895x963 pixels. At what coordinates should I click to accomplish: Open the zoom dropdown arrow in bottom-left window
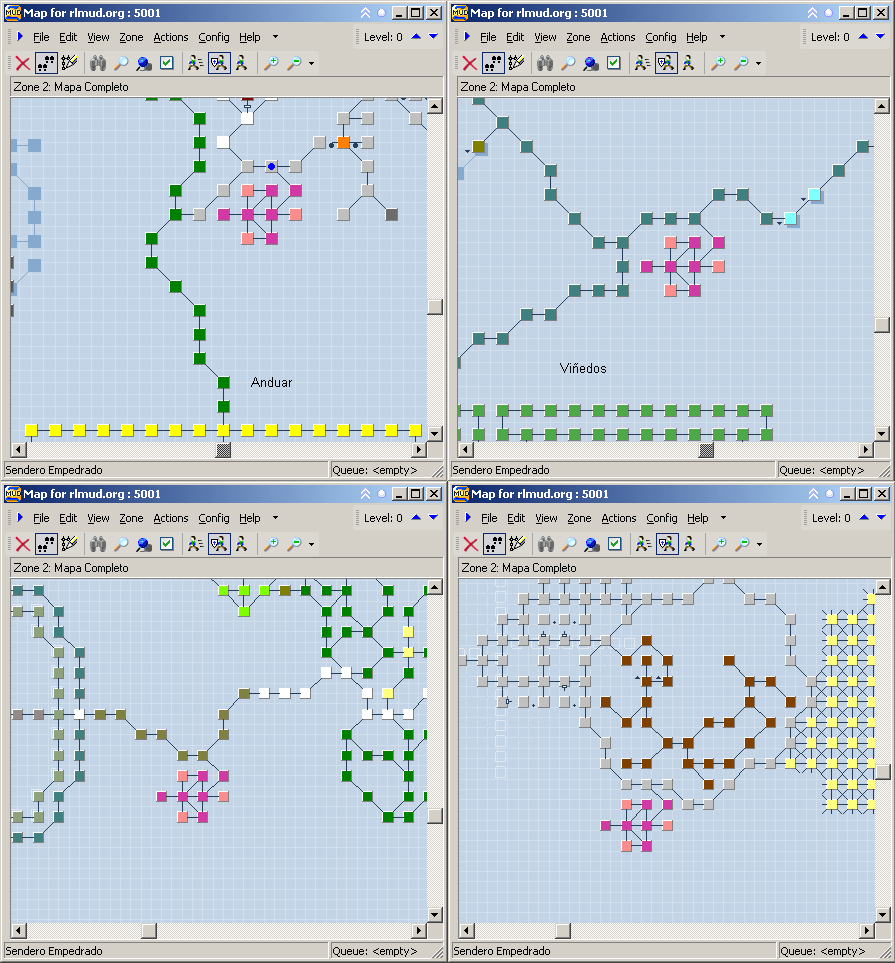pos(311,544)
